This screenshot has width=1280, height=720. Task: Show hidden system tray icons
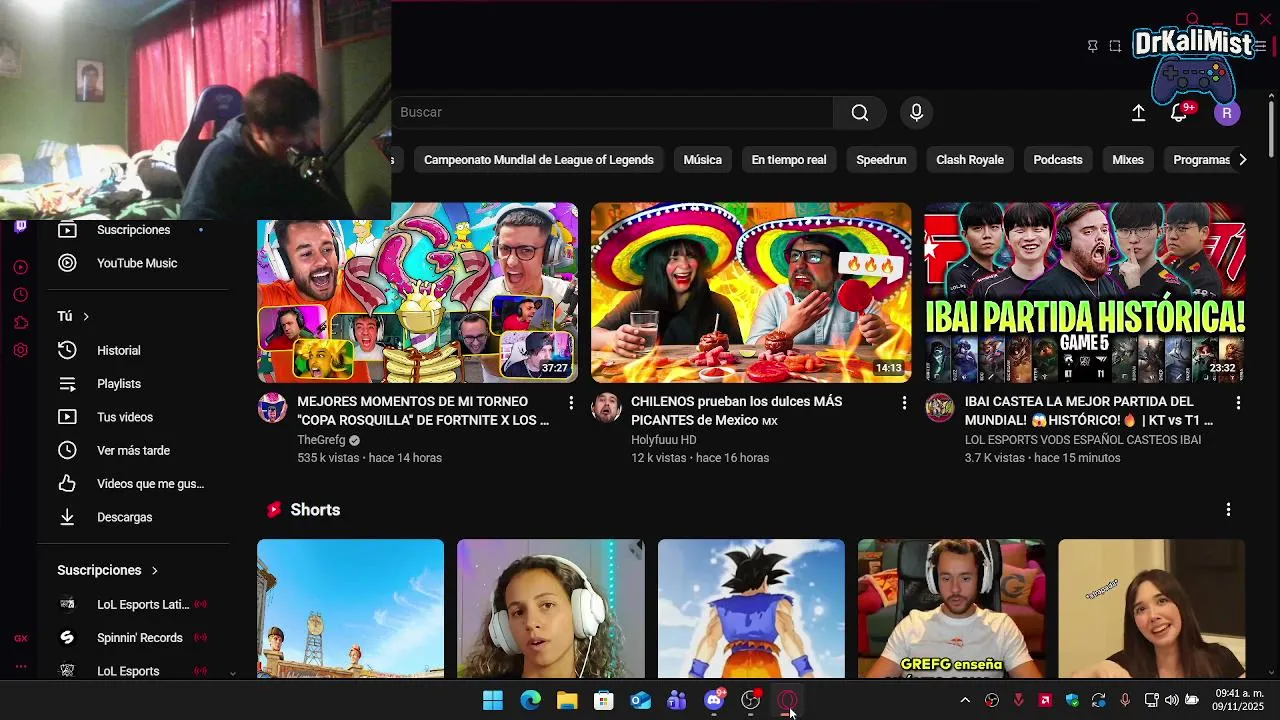coord(965,701)
